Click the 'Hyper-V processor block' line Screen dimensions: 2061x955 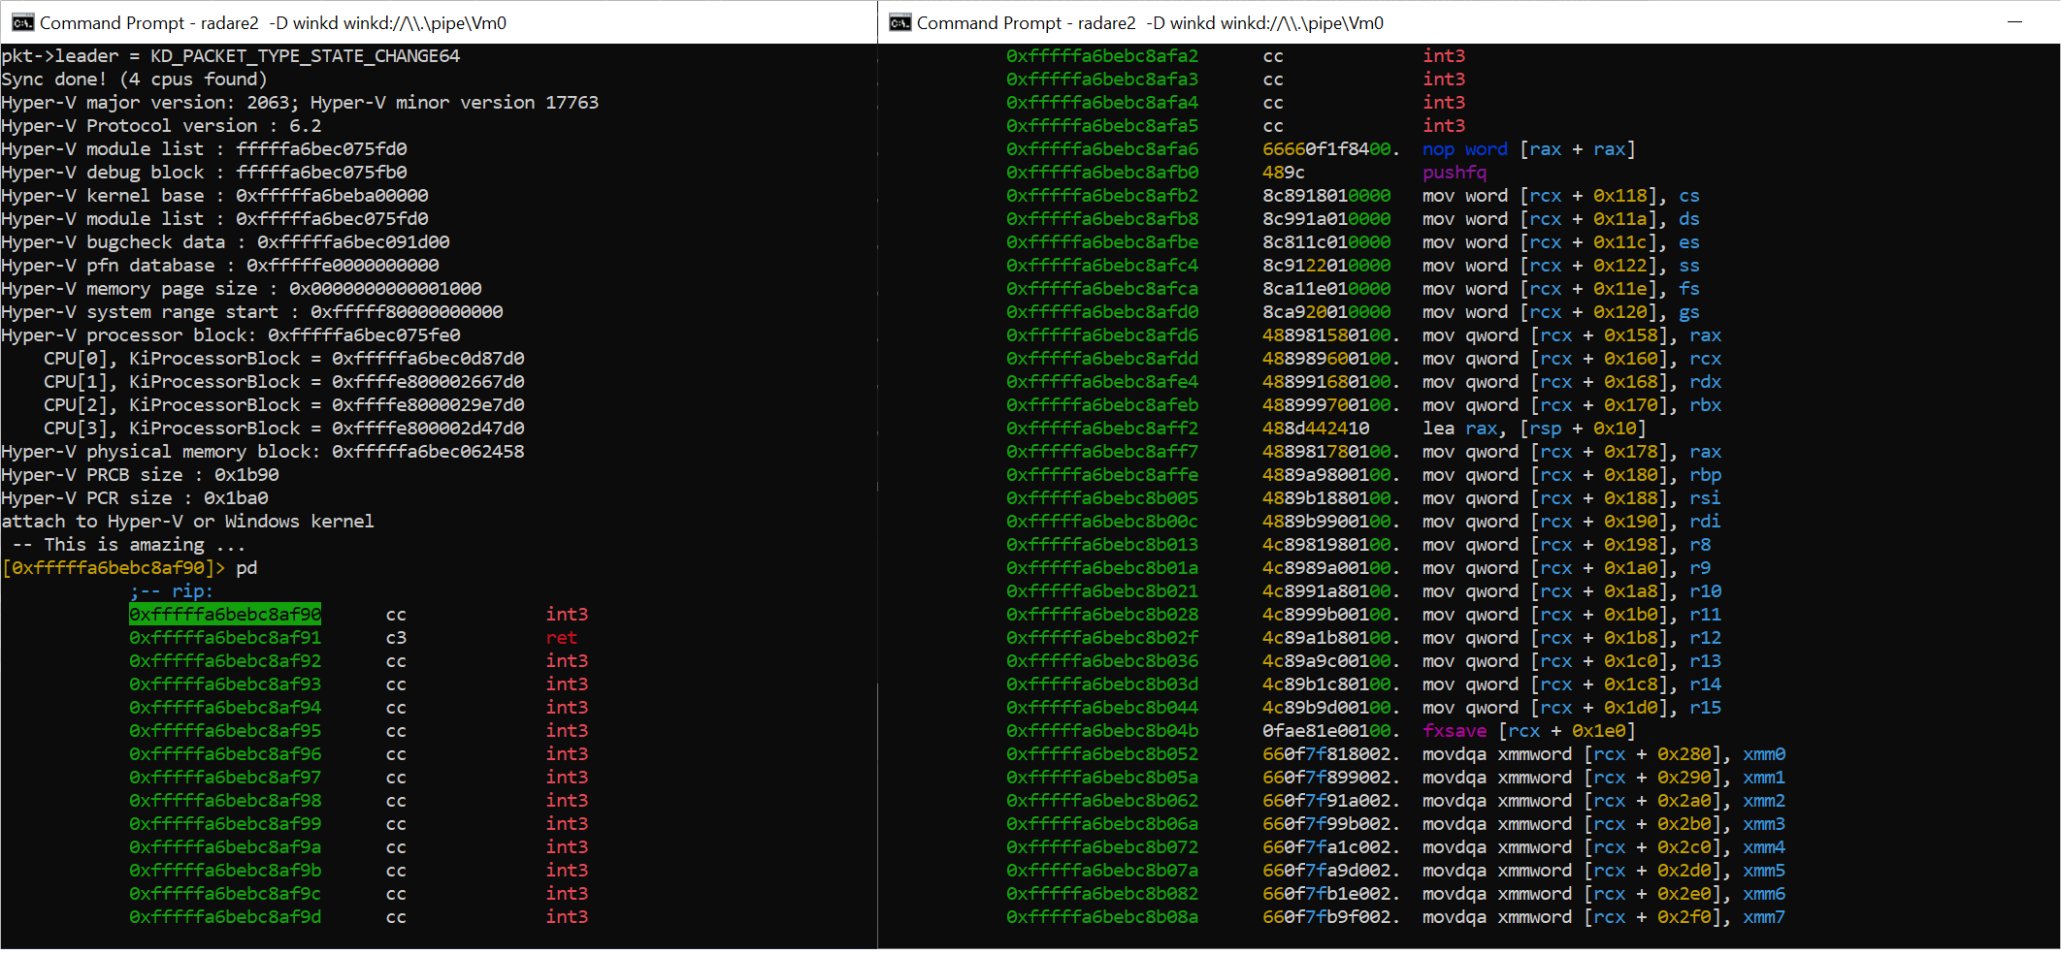(231, 335)
